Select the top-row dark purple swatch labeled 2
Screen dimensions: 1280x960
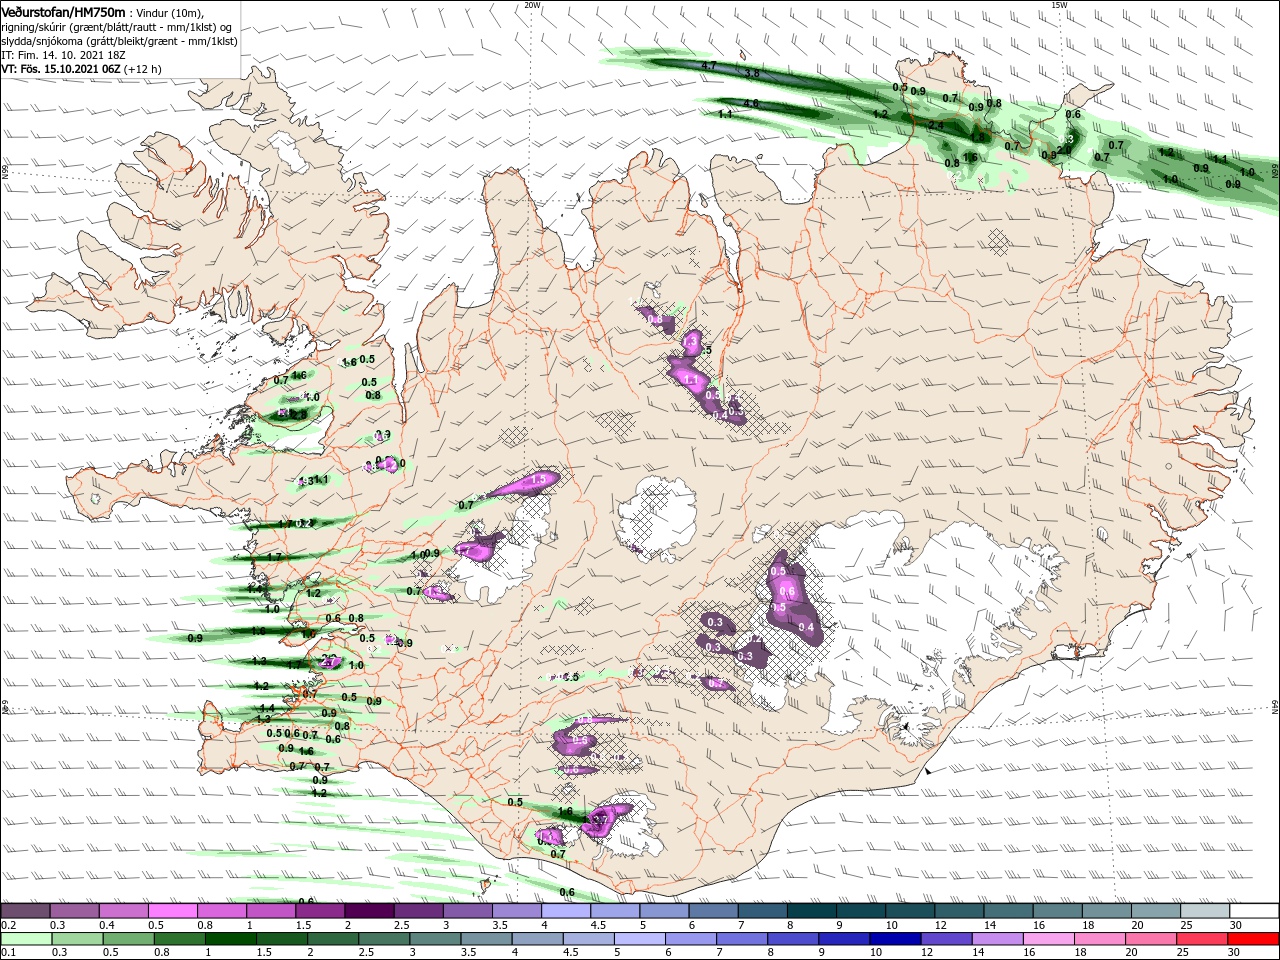pyautogui.click(x=369, y=910)
